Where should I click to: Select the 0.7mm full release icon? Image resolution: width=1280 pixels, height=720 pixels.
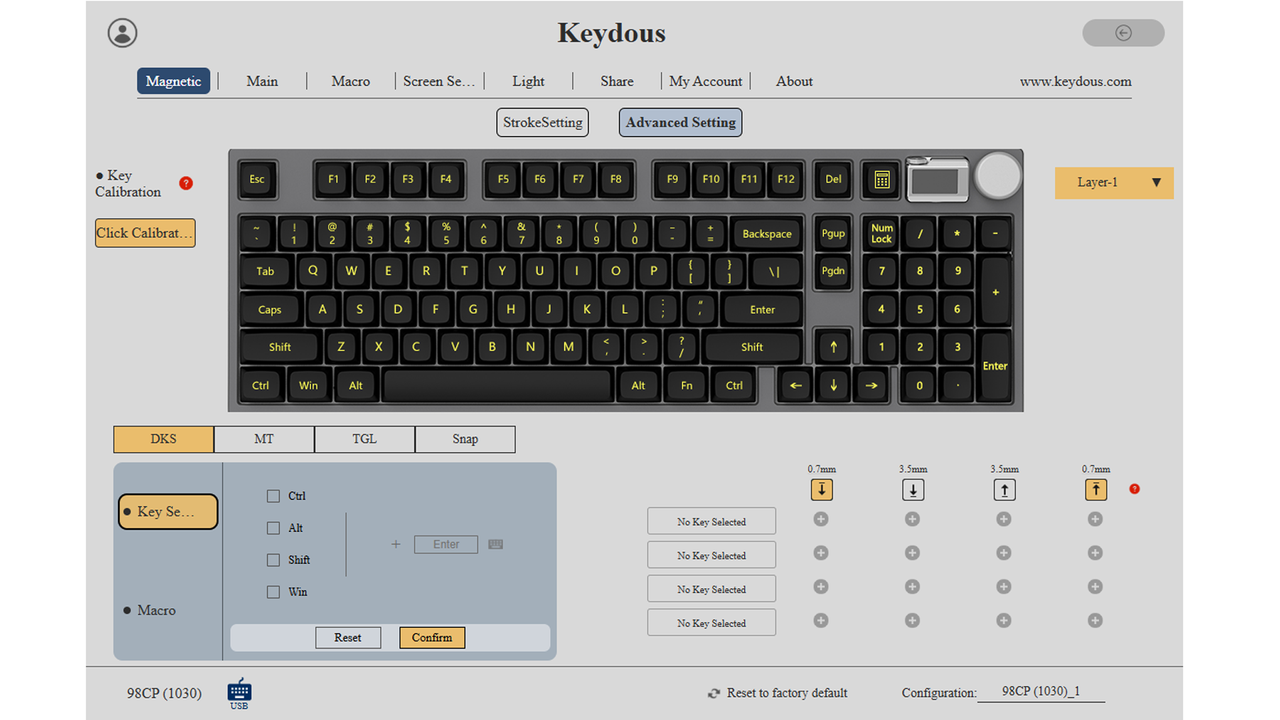[1096, 490]
